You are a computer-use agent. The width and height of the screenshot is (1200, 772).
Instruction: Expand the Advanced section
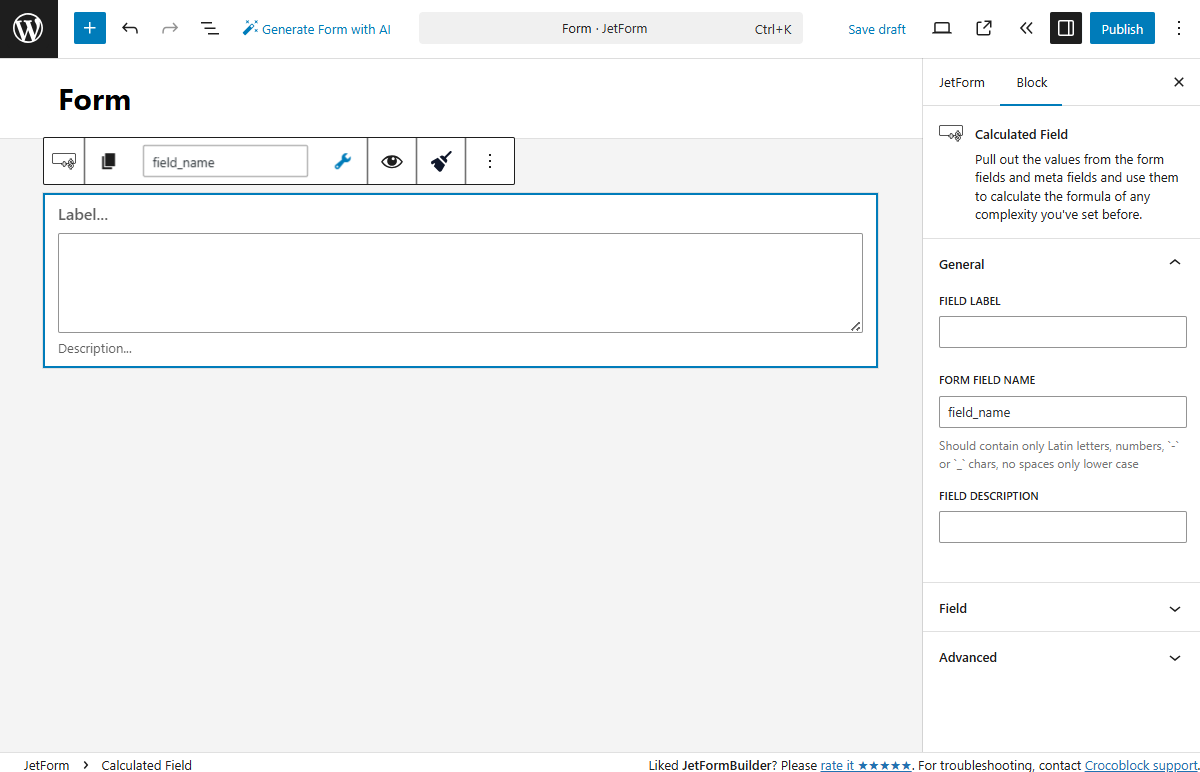1062,657
